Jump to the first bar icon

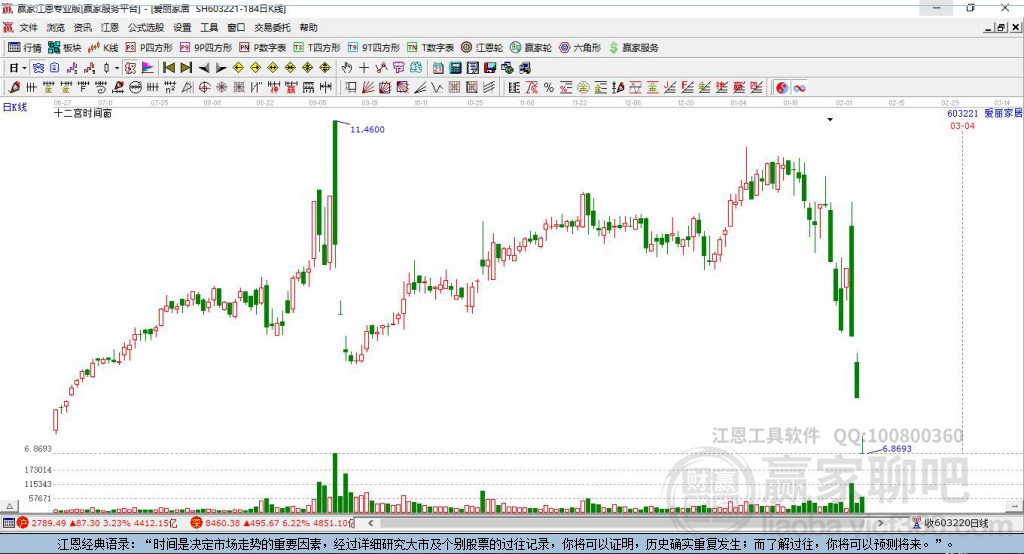(x=168, y=68)
